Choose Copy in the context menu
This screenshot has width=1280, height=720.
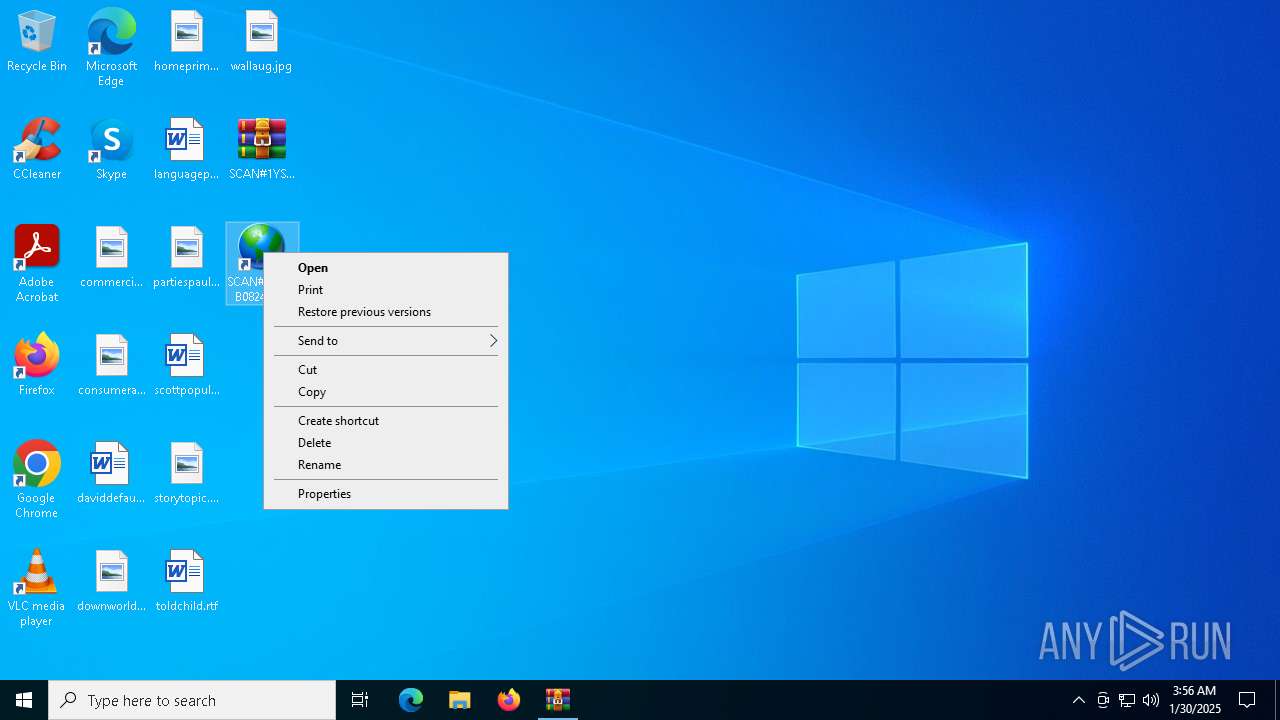click(x=386, y=392)
